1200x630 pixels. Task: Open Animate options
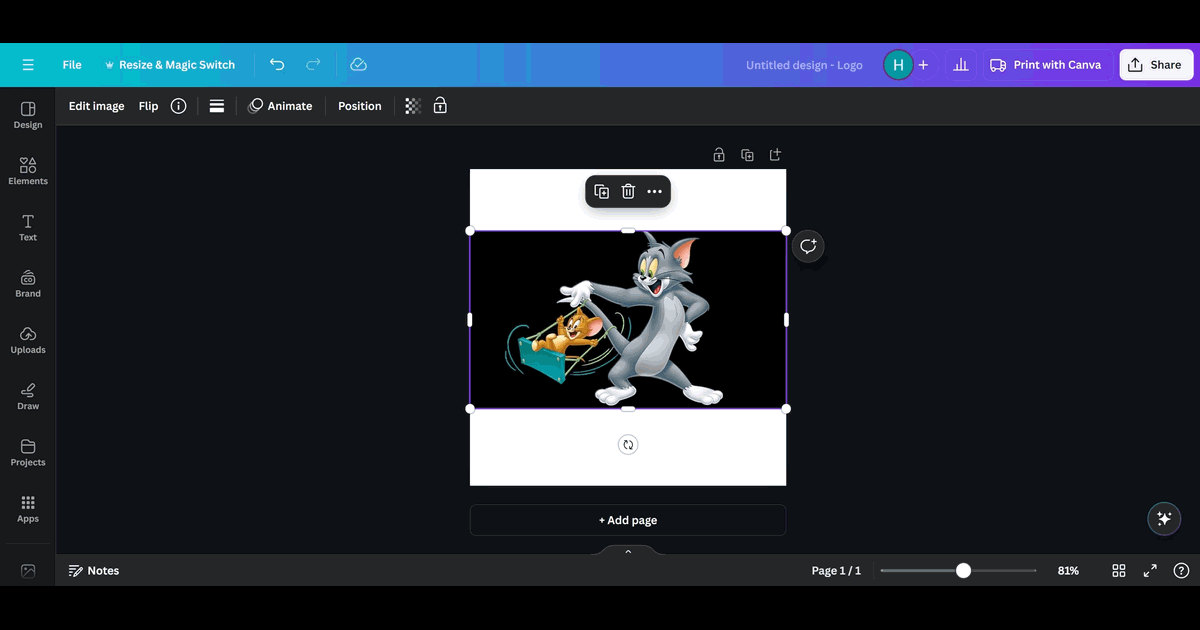point(280,106)
